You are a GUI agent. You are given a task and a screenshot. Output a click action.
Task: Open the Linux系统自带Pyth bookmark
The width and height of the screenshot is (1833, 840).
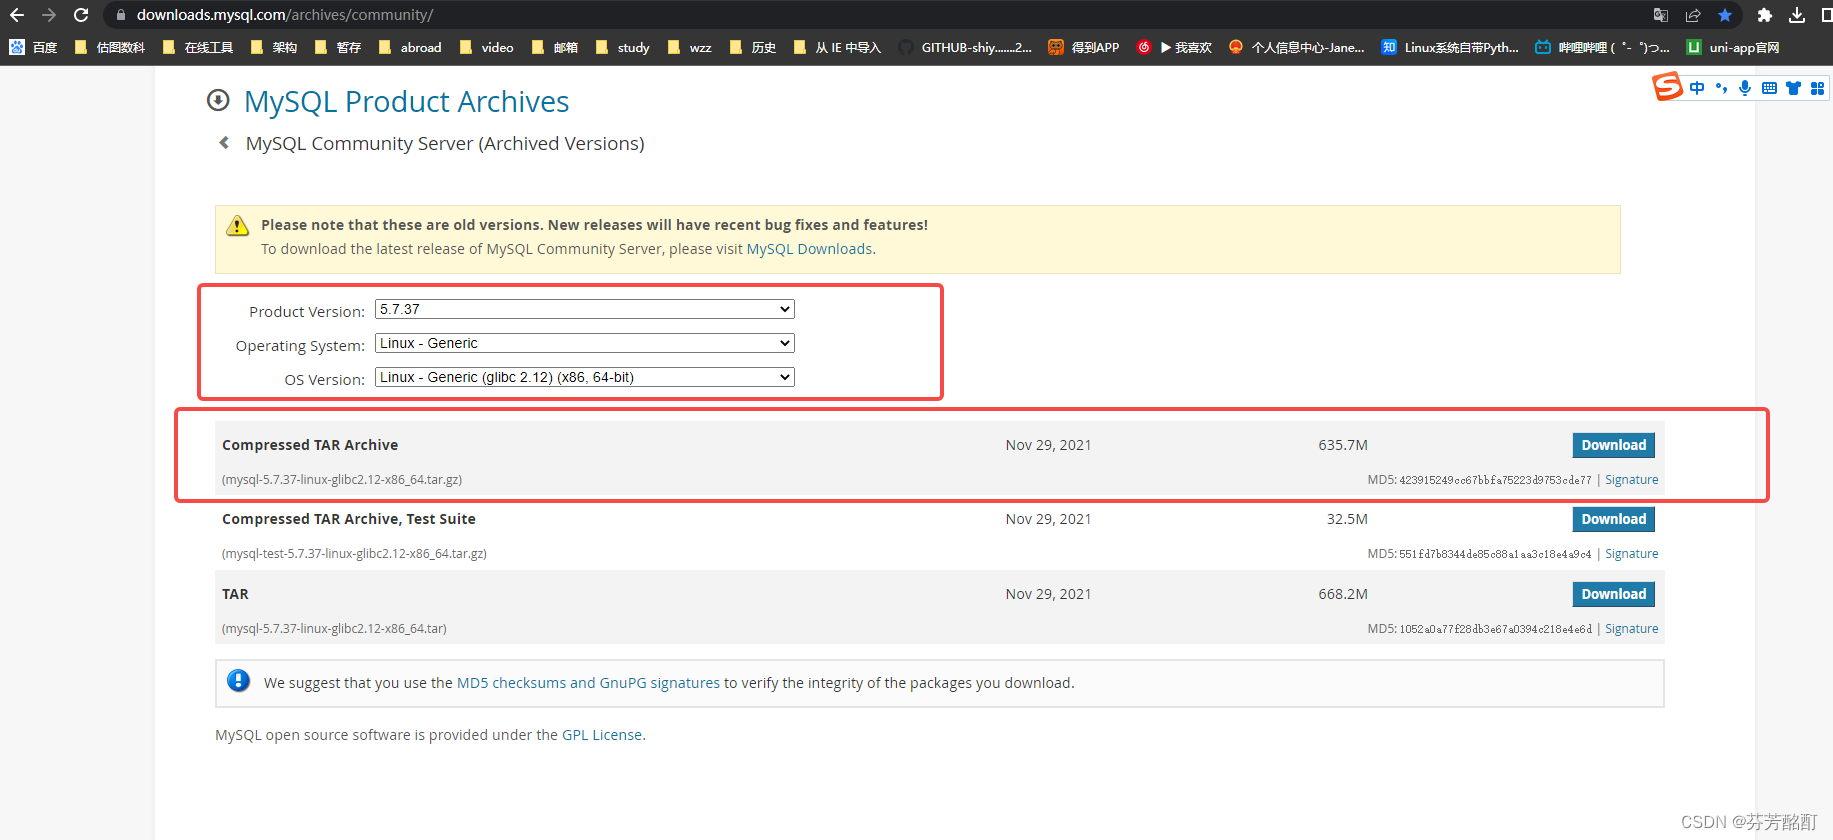pos(1450,47)
